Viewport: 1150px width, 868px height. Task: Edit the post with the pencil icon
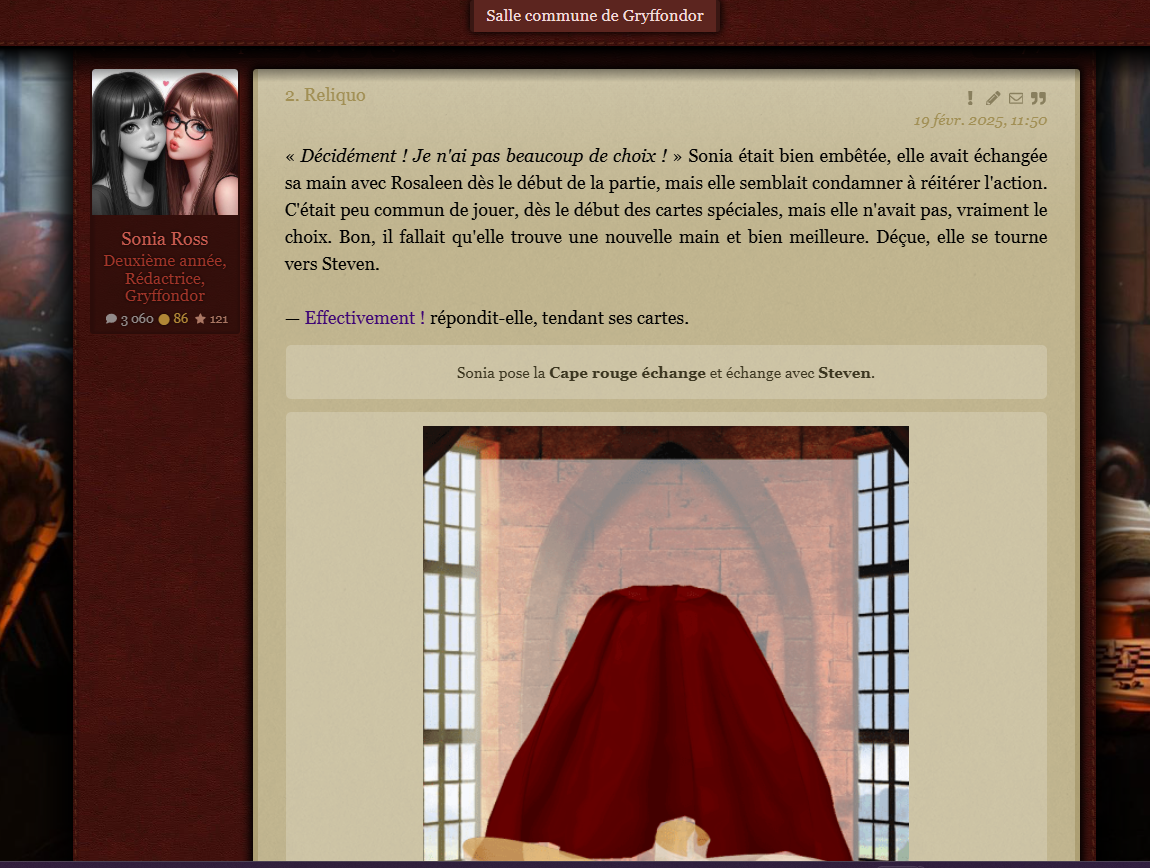[x=993, y=98]
